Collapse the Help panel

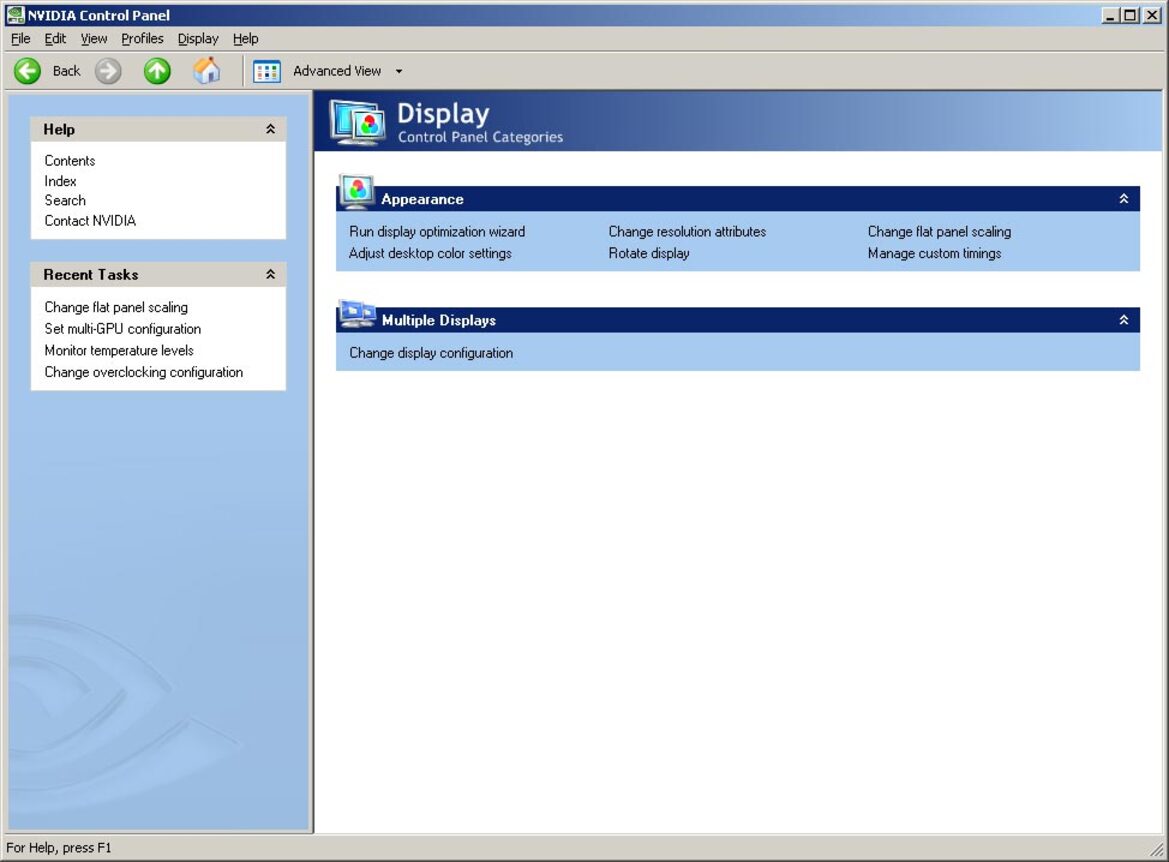271,129
